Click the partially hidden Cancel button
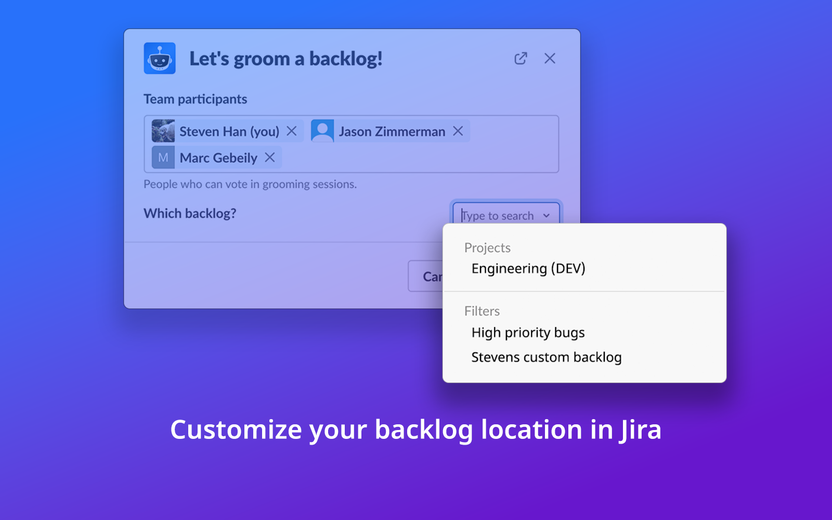Image resolution: width=832 pixels, height=520 pixels. 426,276
